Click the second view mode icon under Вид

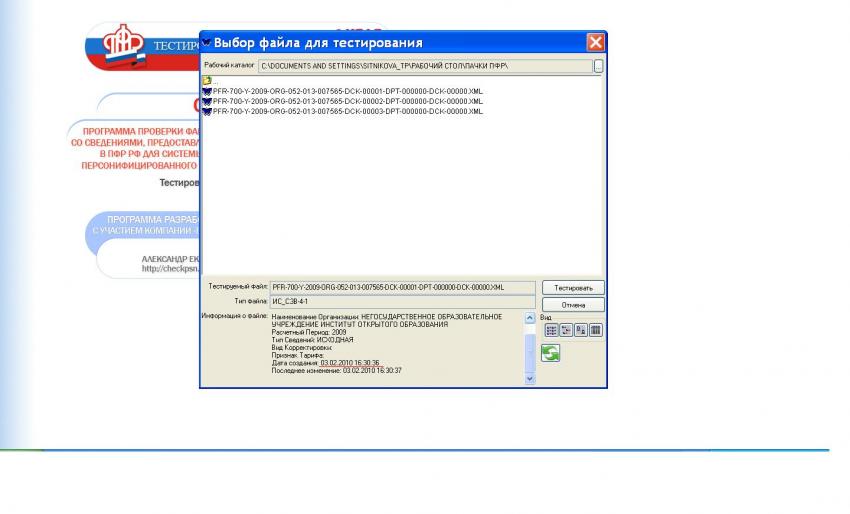coord(566,330)
